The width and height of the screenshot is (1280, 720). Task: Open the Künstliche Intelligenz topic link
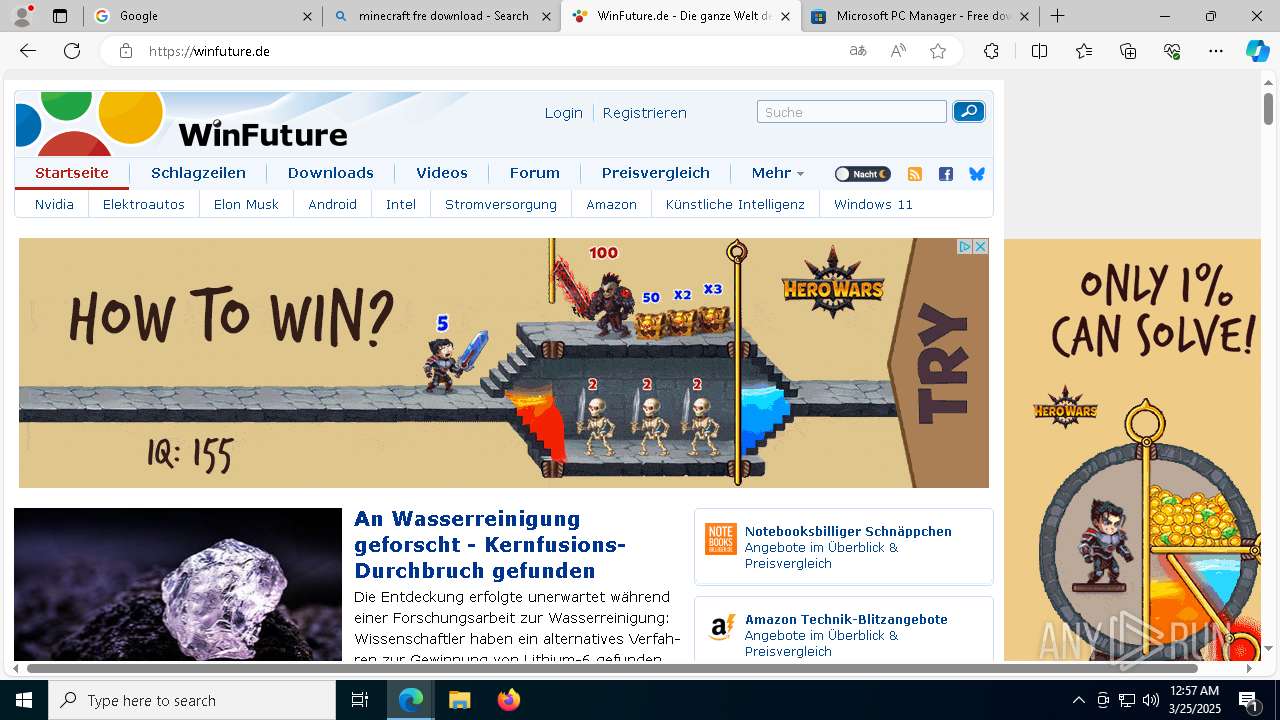click(735, 204)
